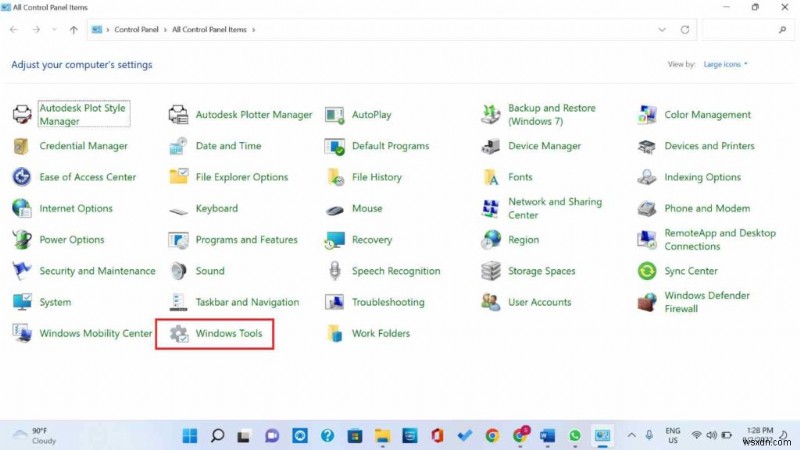Open the Sync Center green icon

(646, 270)
